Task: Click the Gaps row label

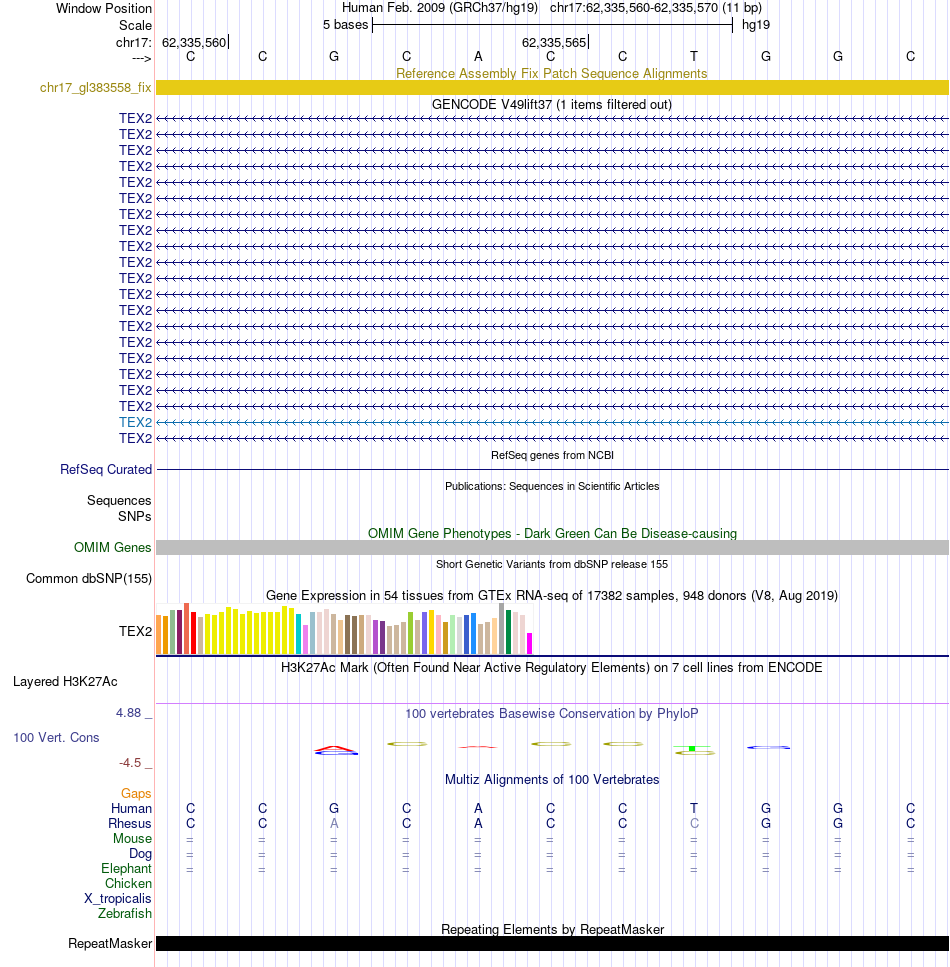Action: click(136, 794)
